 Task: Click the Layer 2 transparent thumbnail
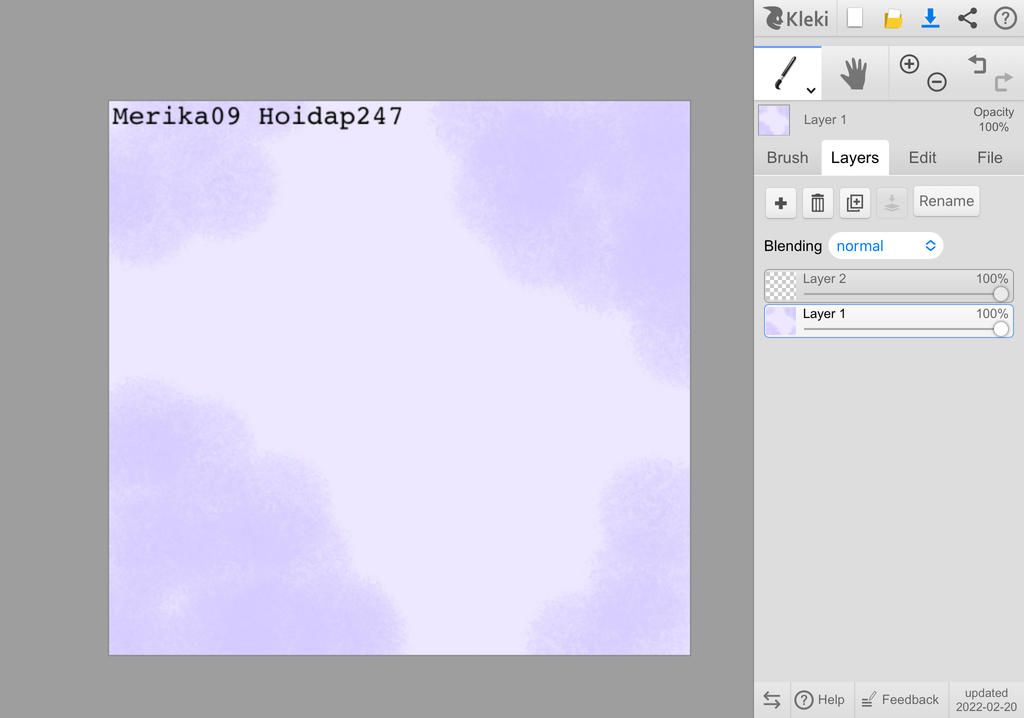(x=780, y=286)
